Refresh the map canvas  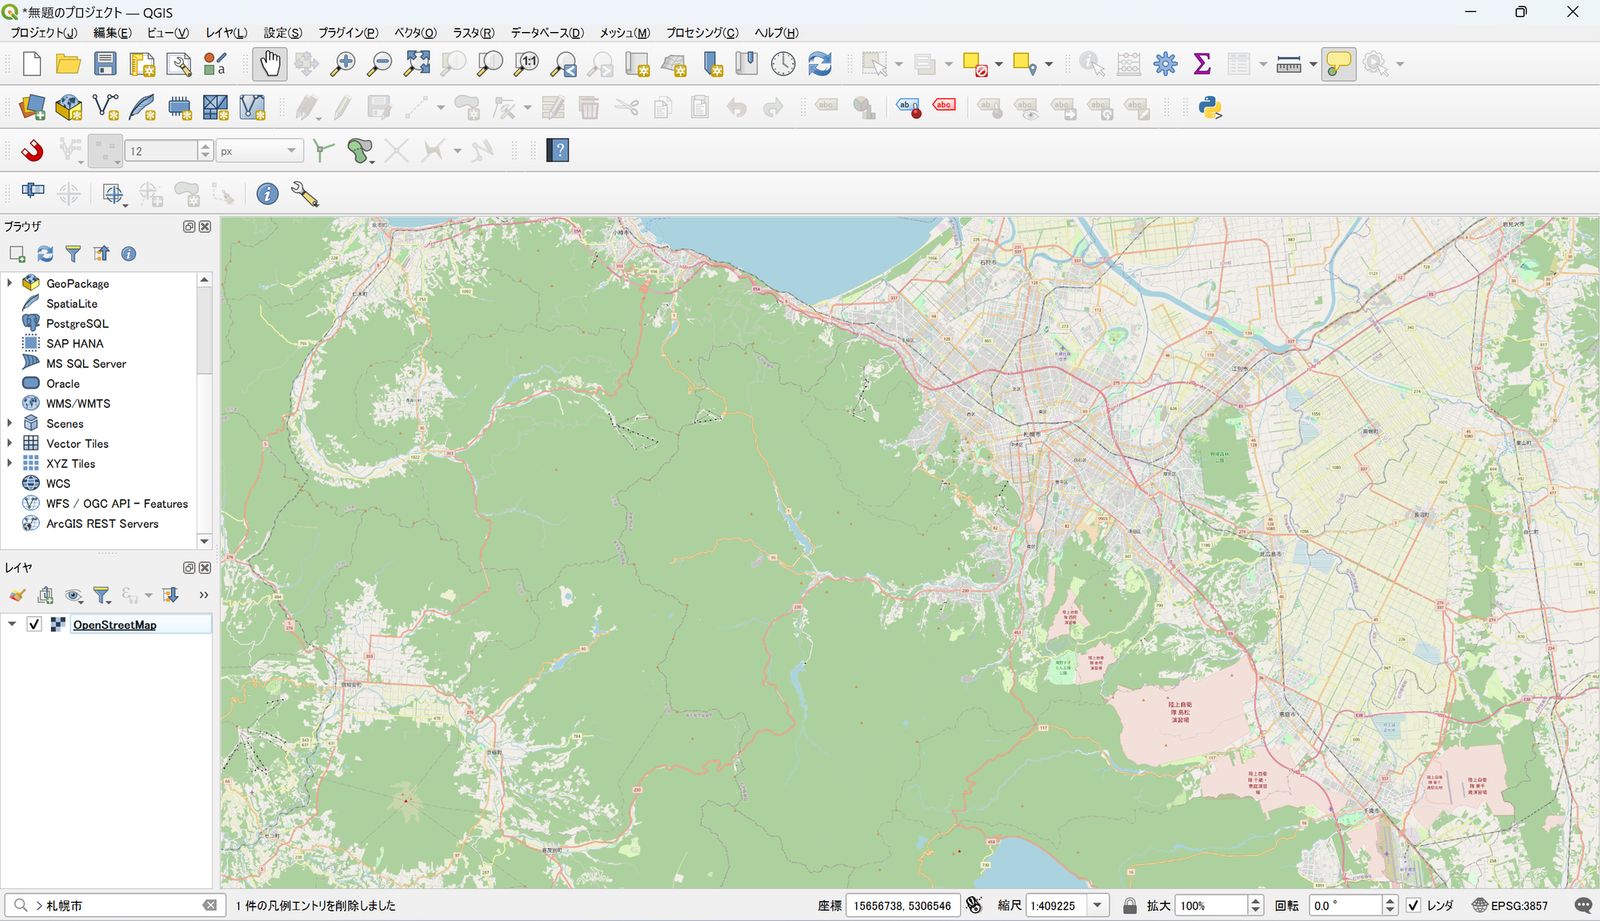pyautogui.click(x=820, y=64)
